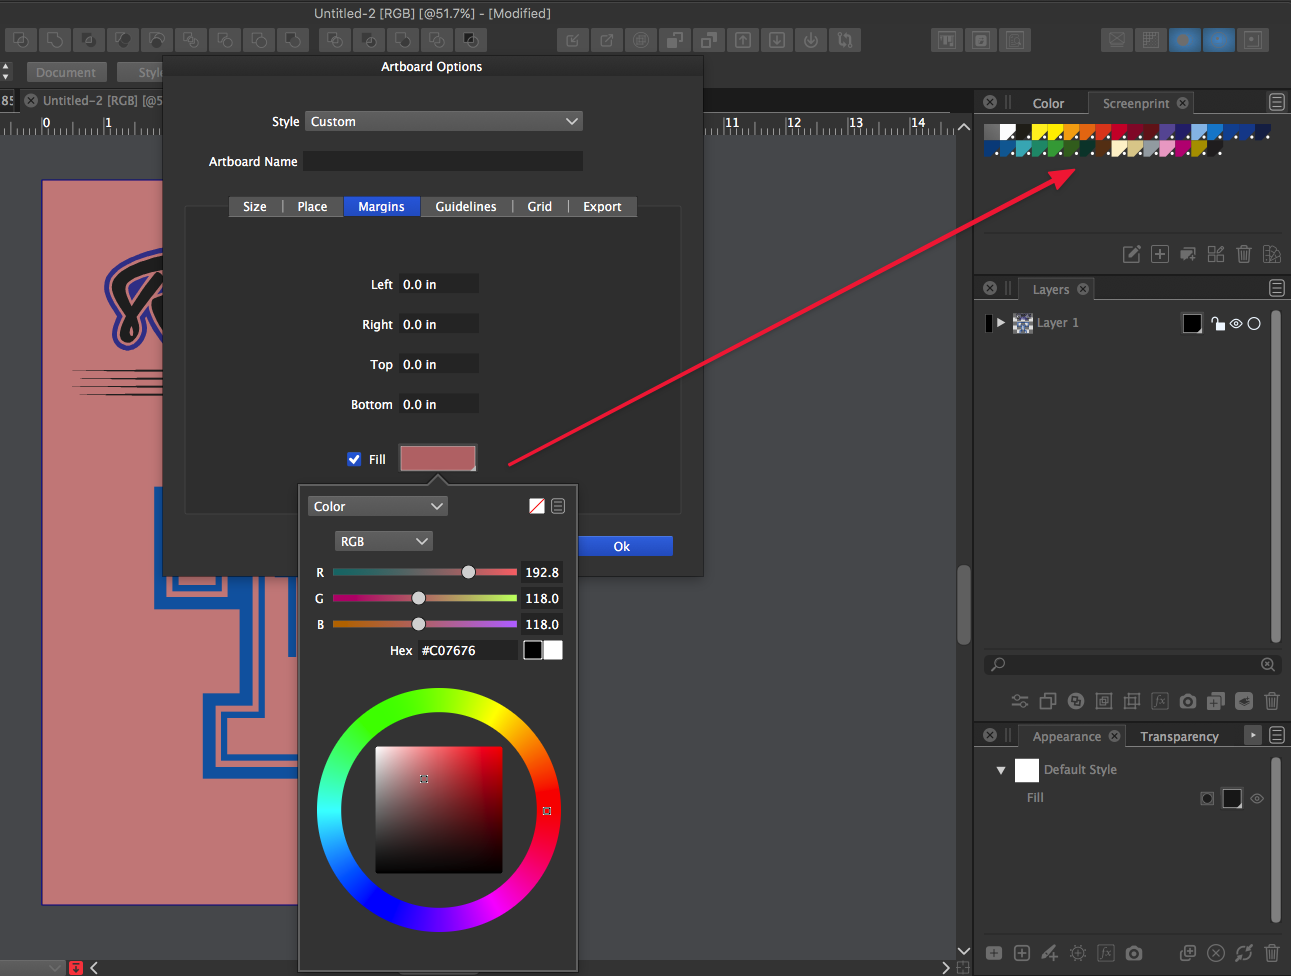Uncheck the Fill checkbox in Artboard Options
Viewport: 1291px width, 976px height.
(354, 459)
